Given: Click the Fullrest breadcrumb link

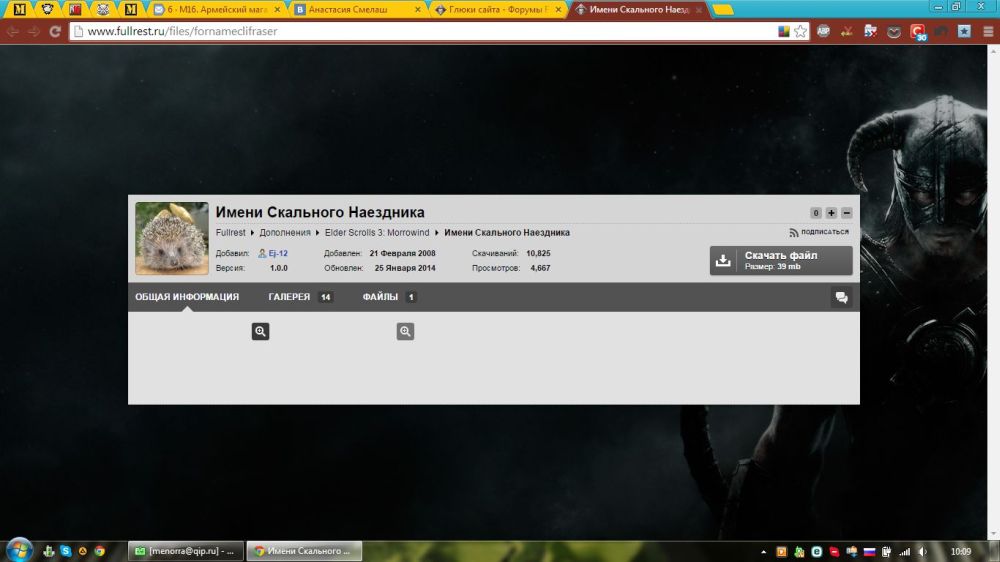Looking at the screenshot, I should click(230, 233).
